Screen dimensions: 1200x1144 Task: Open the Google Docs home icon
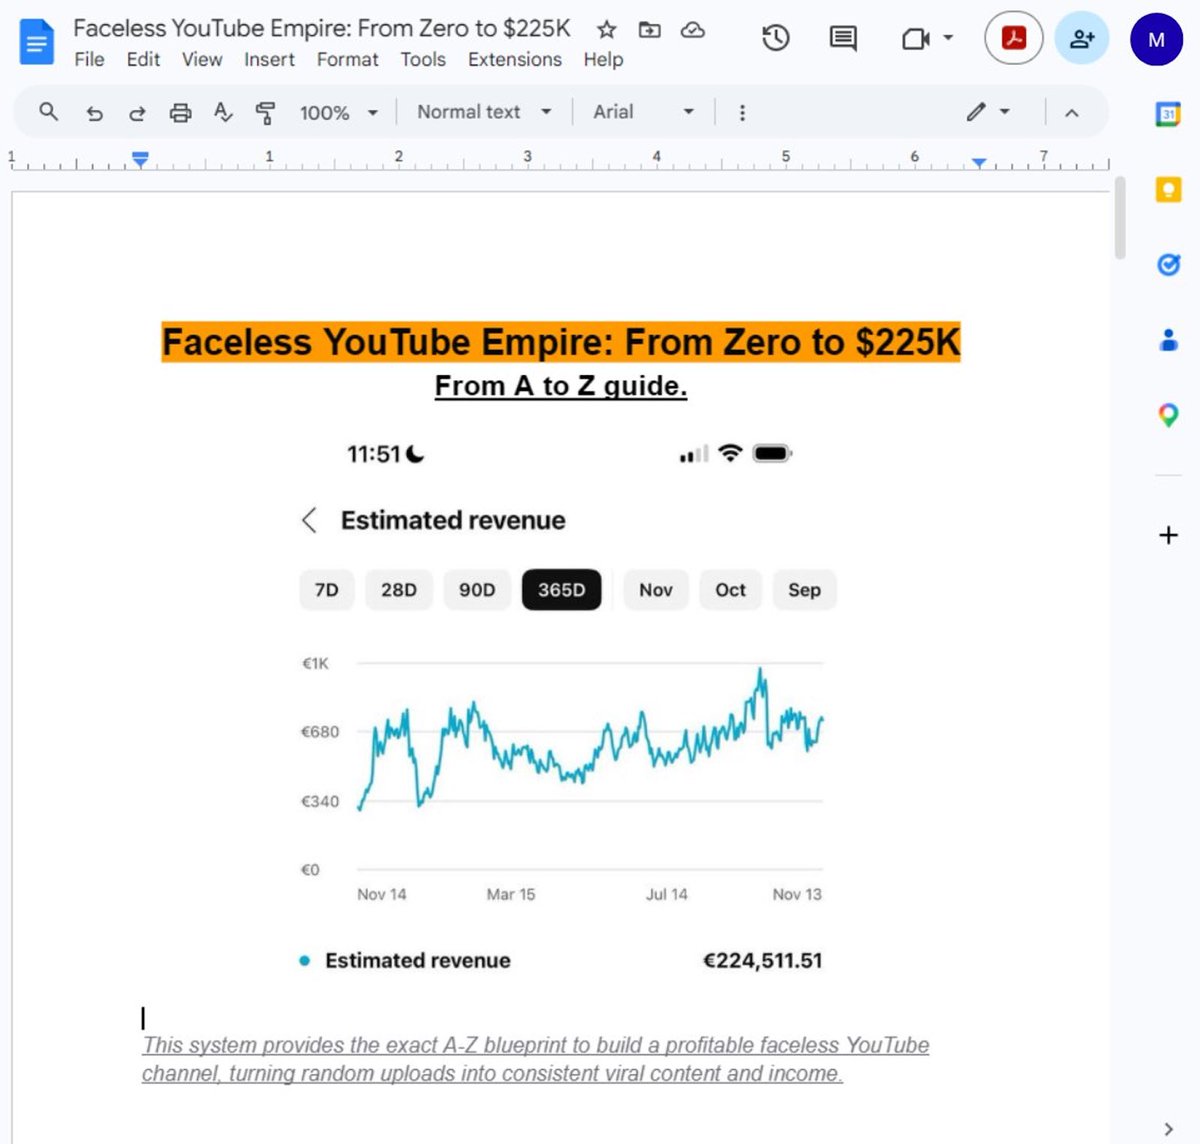tap(37, 43)
